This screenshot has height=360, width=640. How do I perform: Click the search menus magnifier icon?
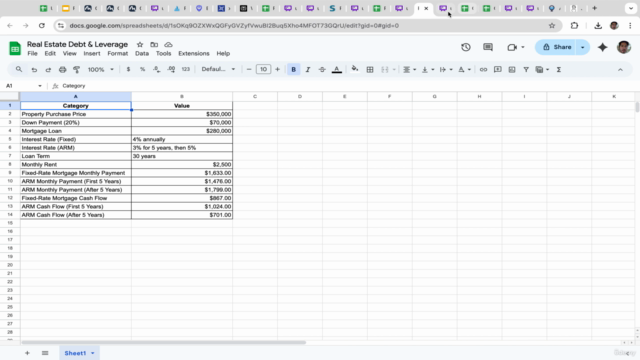pos(19,69)
